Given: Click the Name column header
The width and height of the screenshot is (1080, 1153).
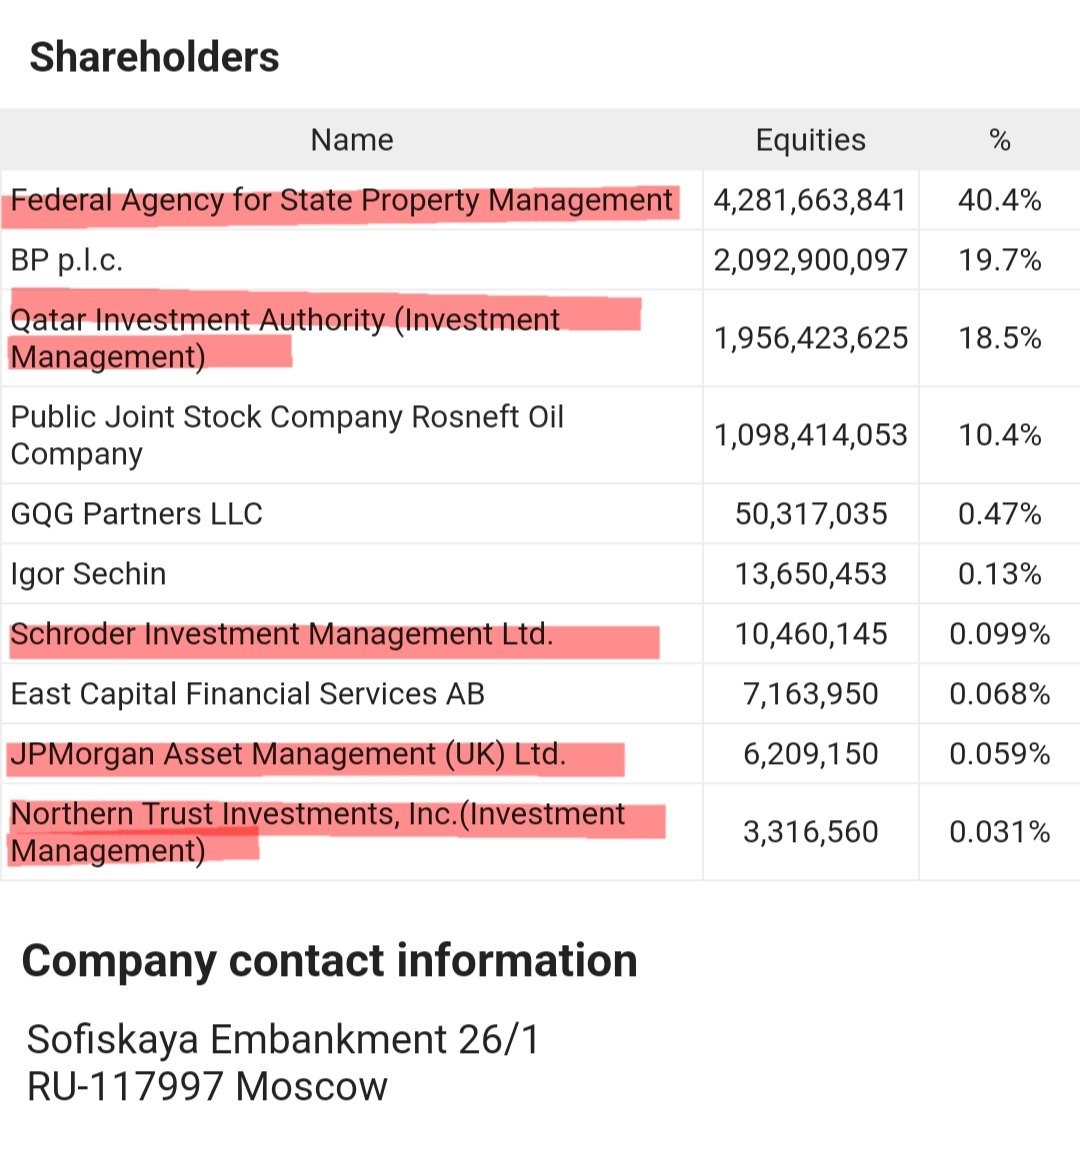Looking at the screenshot, I should [x=352, y=140].
